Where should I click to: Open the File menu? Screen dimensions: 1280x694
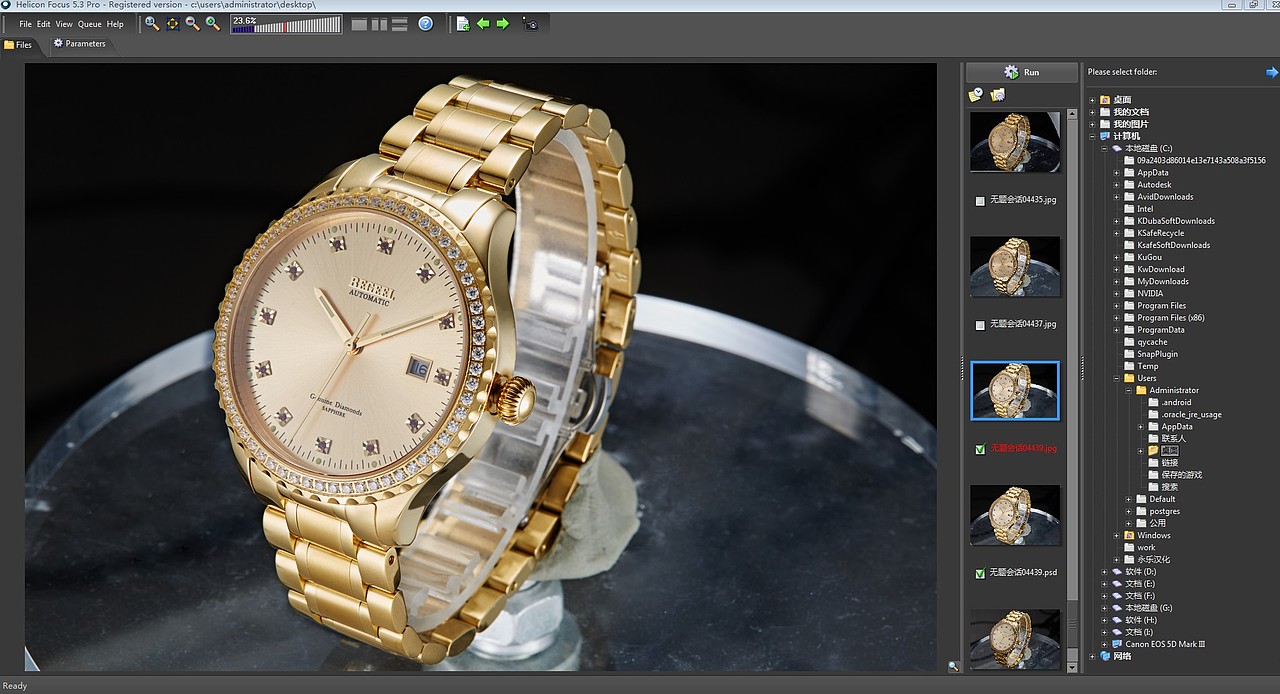[26, 24]
